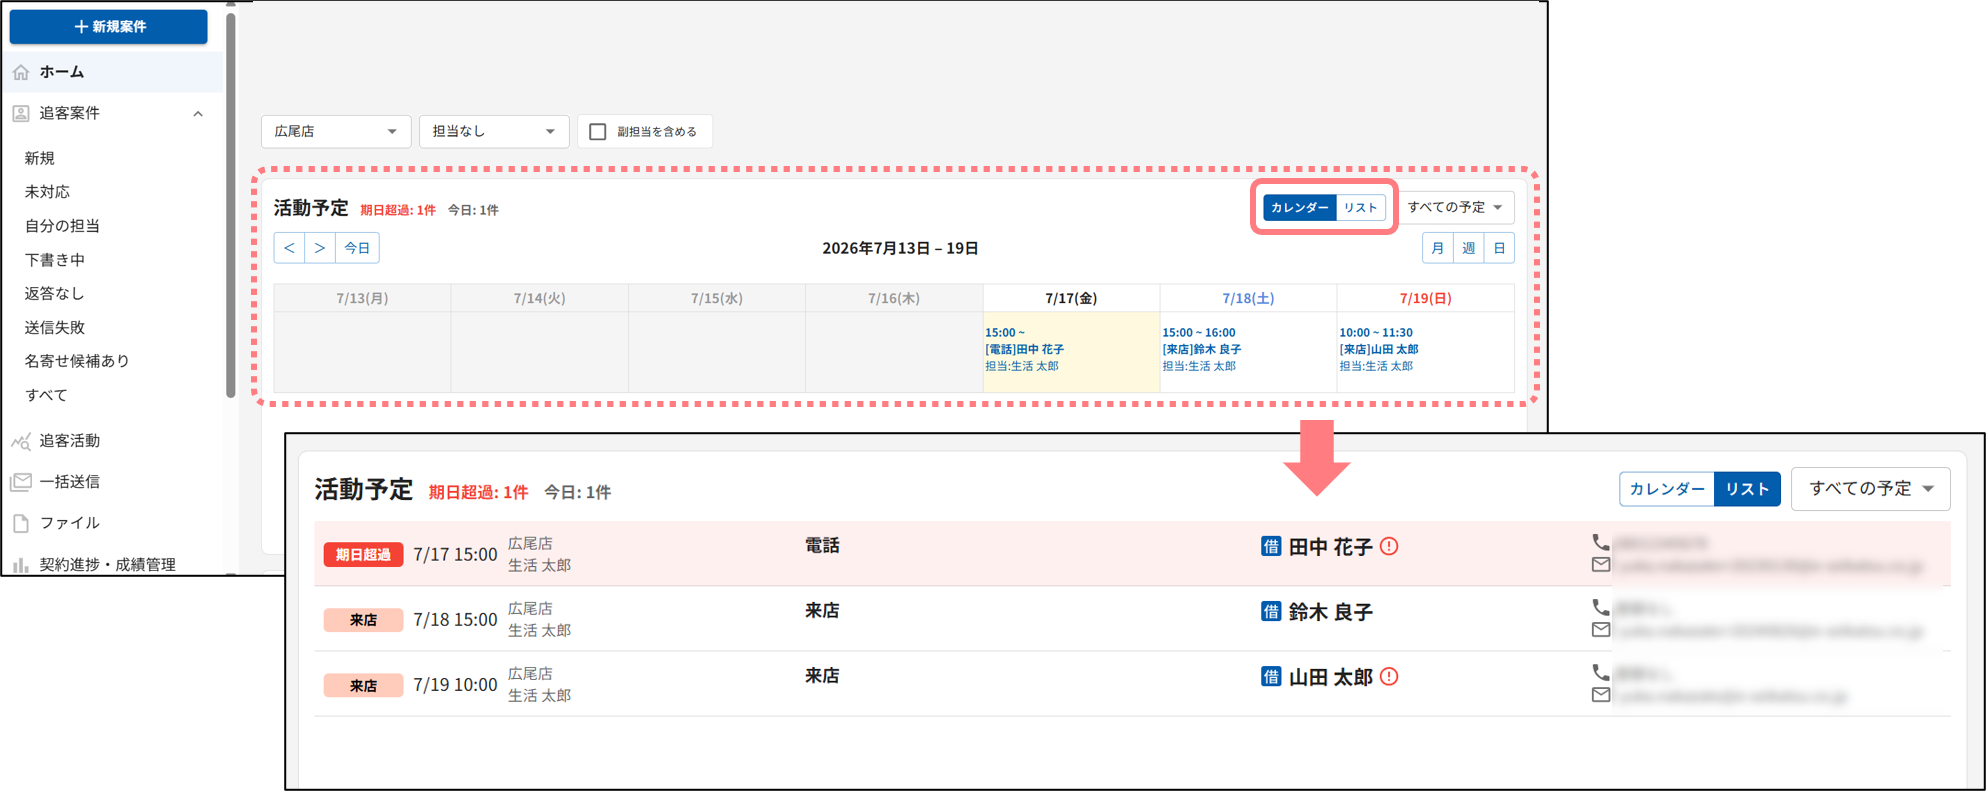This screenshot has height=791, width=1986.
Task: Open the 担当なし assignee dropdown
Action: [494, 131]
